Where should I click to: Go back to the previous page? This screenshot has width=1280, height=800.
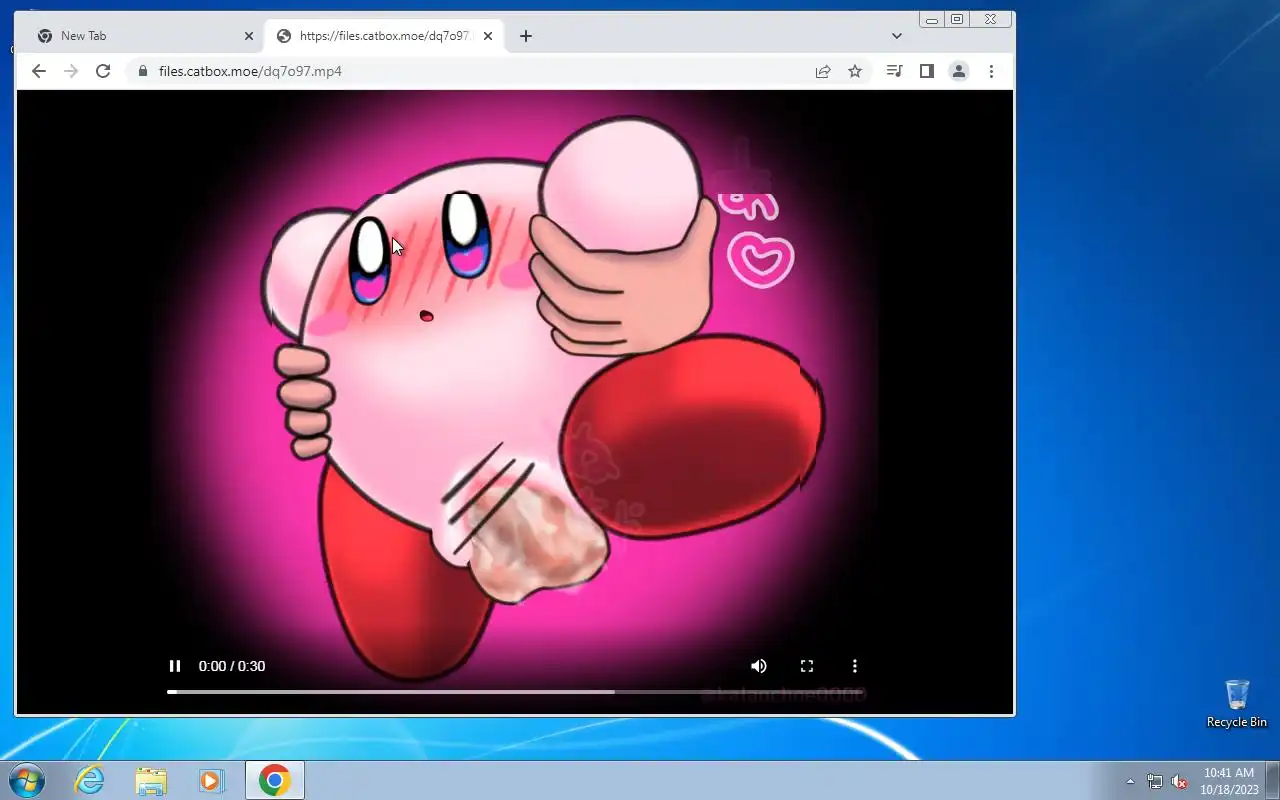pos(39,71)
